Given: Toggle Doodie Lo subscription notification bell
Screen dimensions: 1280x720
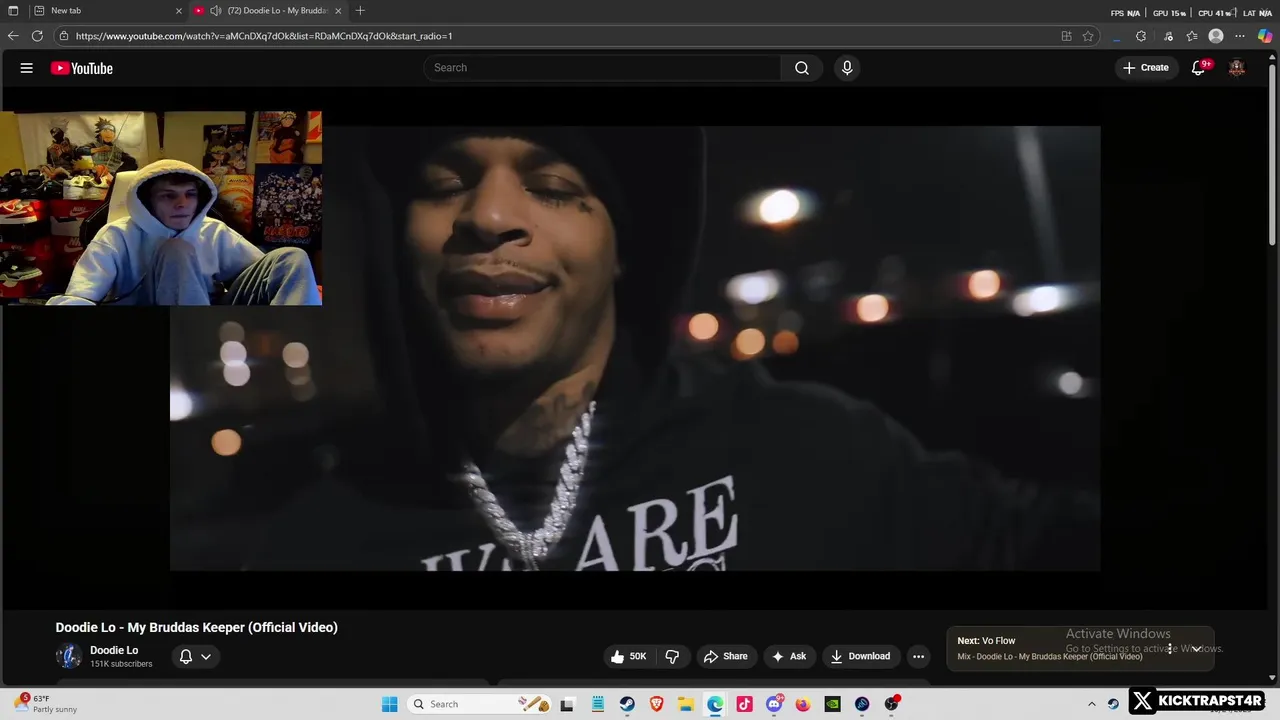Looking at the screenshot, I should (185, 656).
